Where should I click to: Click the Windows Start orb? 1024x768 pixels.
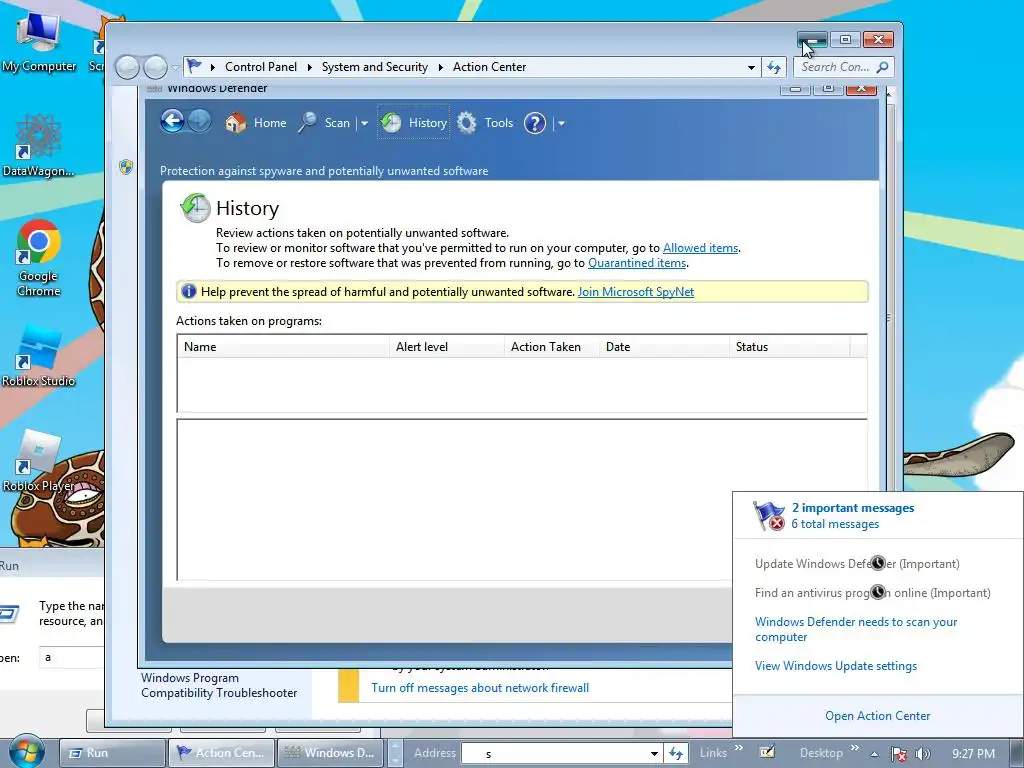(x=25, y=752)
